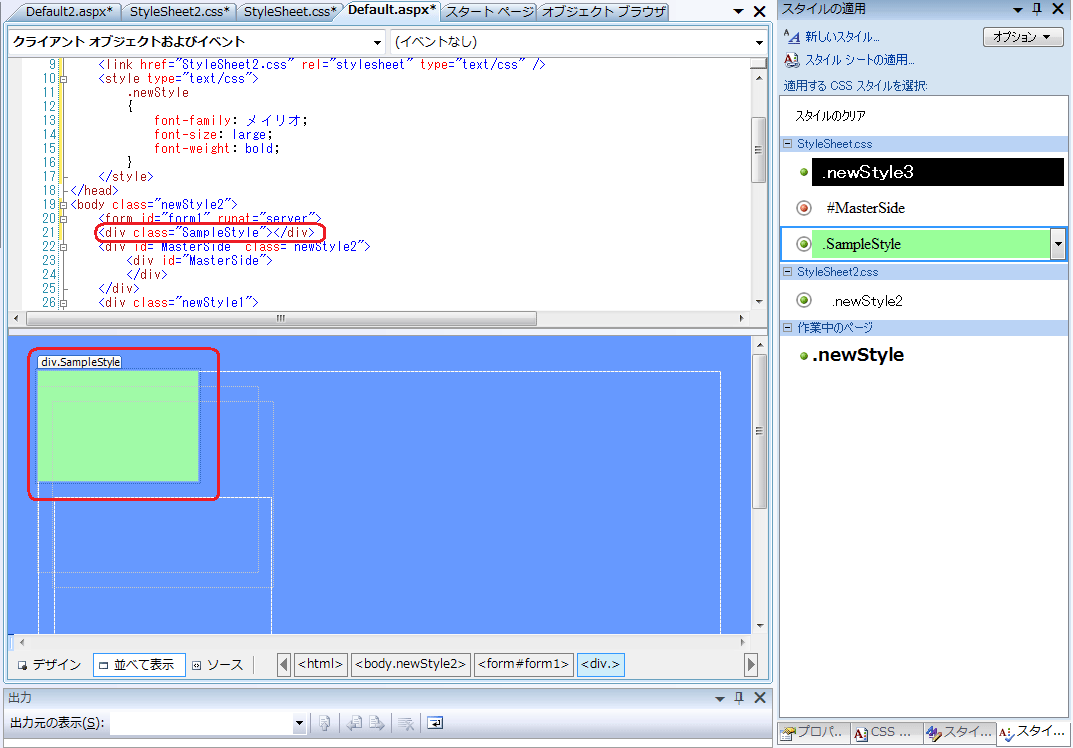Click the design view vertical scrollbar thumb
This screenshot has height=748, width=1073.
pyautogui.click(x=759, y=431)
